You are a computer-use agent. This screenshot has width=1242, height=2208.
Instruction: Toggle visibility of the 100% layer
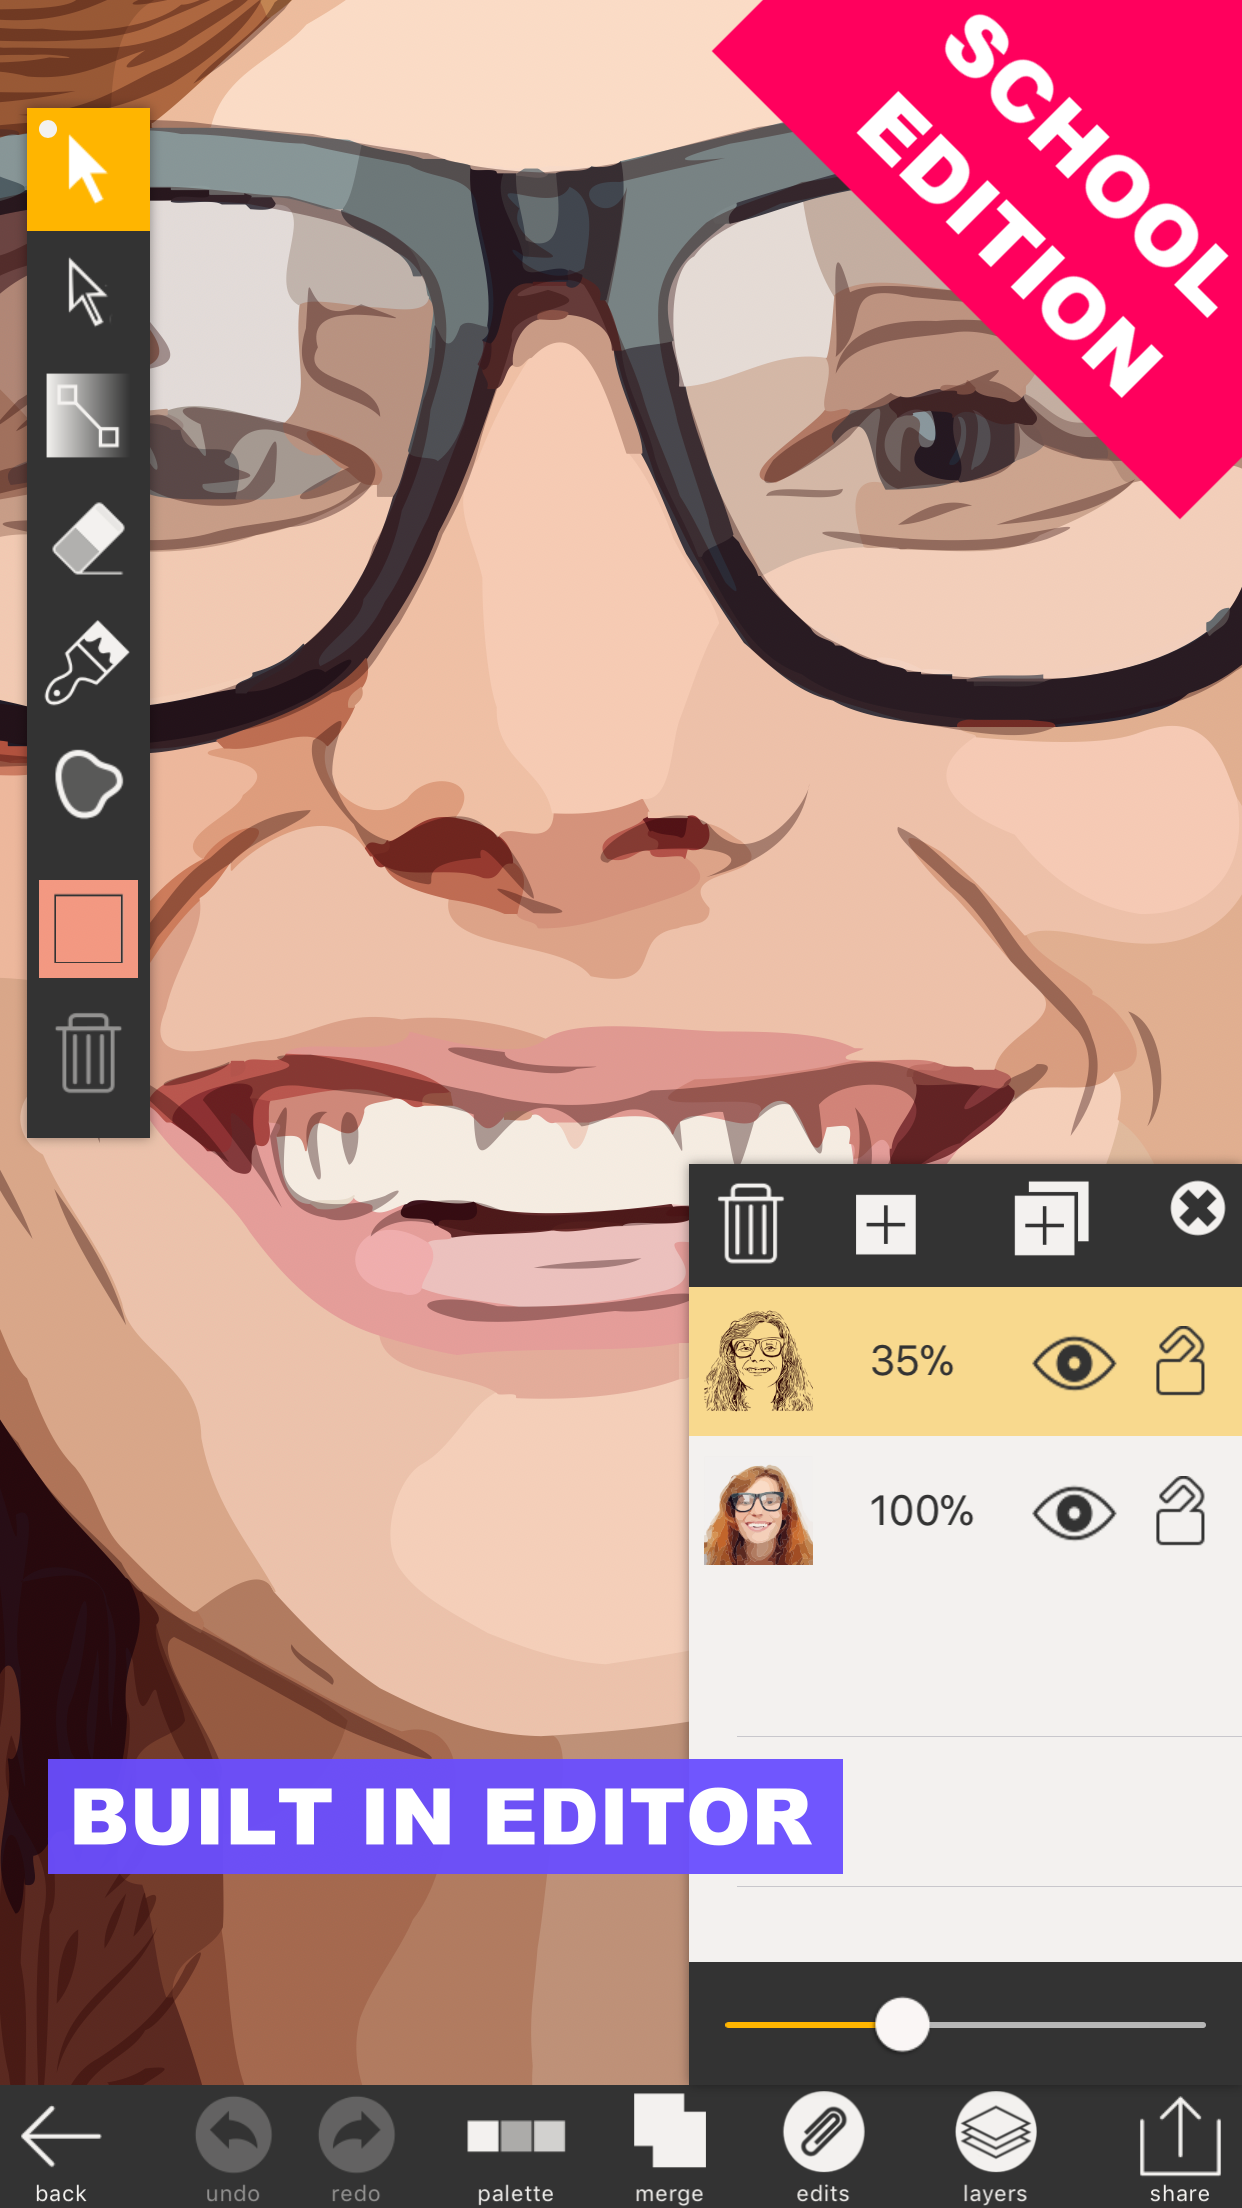(1073, 1513)
